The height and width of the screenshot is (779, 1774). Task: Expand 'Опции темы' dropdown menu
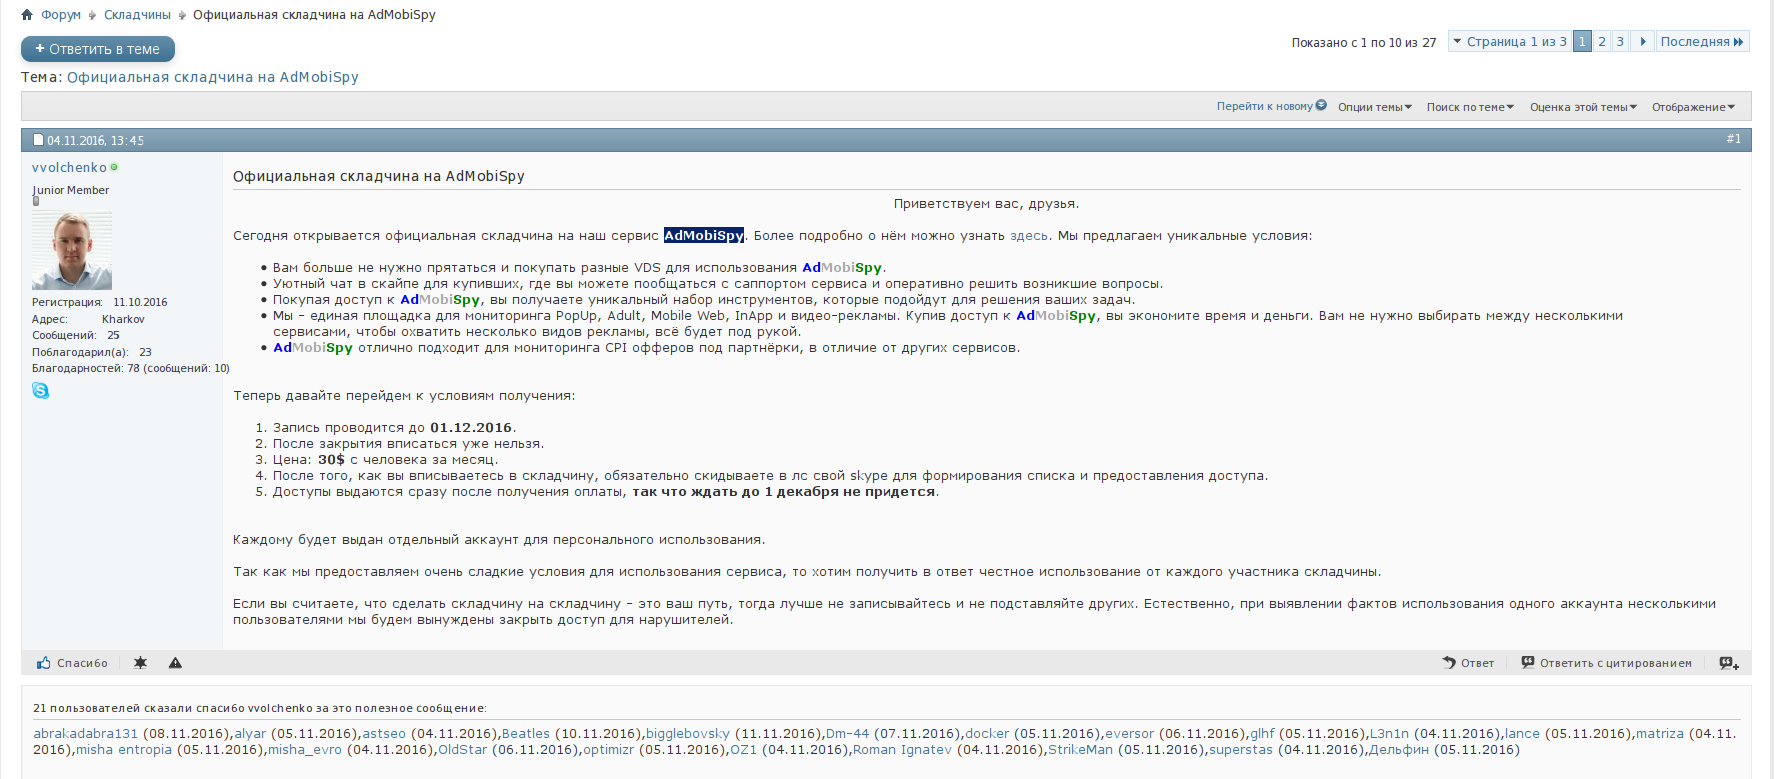(x=1375, y=107)
